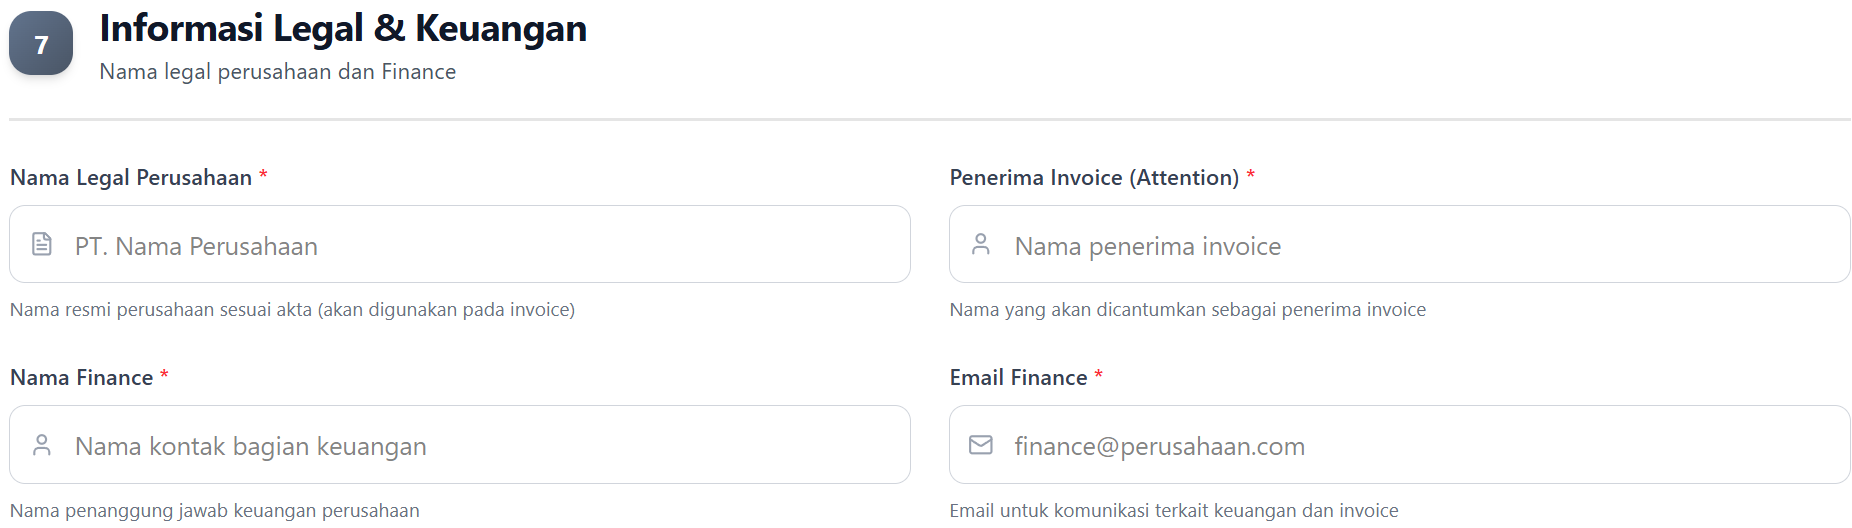Click the person icon in Nama Finance field

(42, 445)
